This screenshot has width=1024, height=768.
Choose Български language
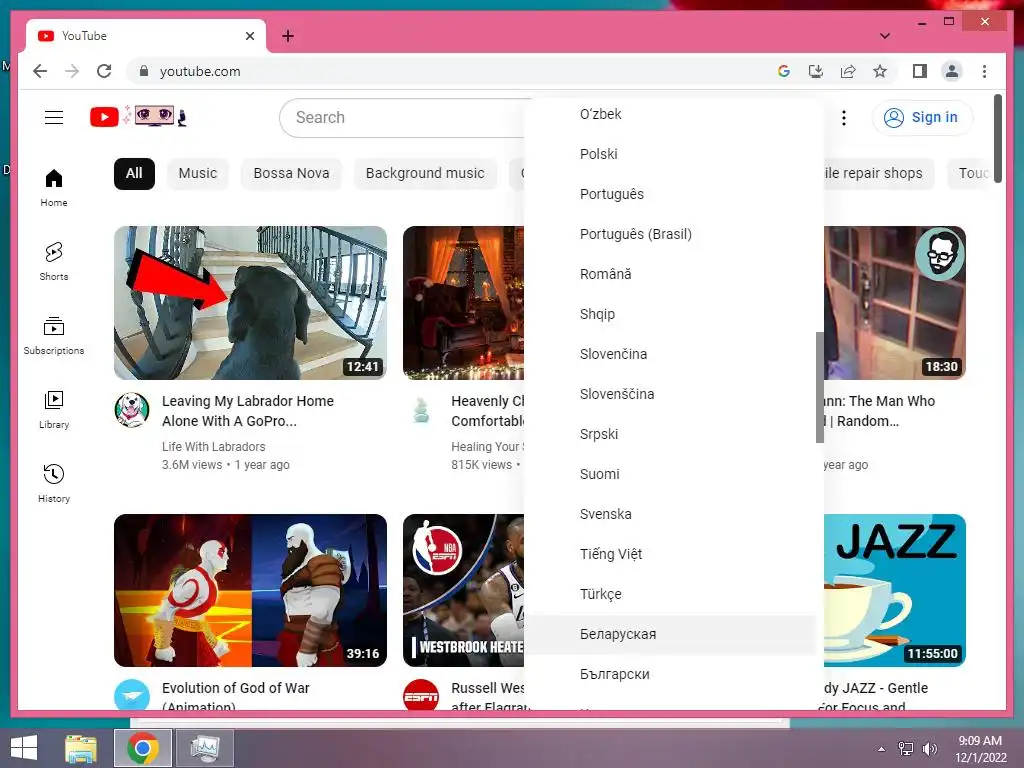670,674
